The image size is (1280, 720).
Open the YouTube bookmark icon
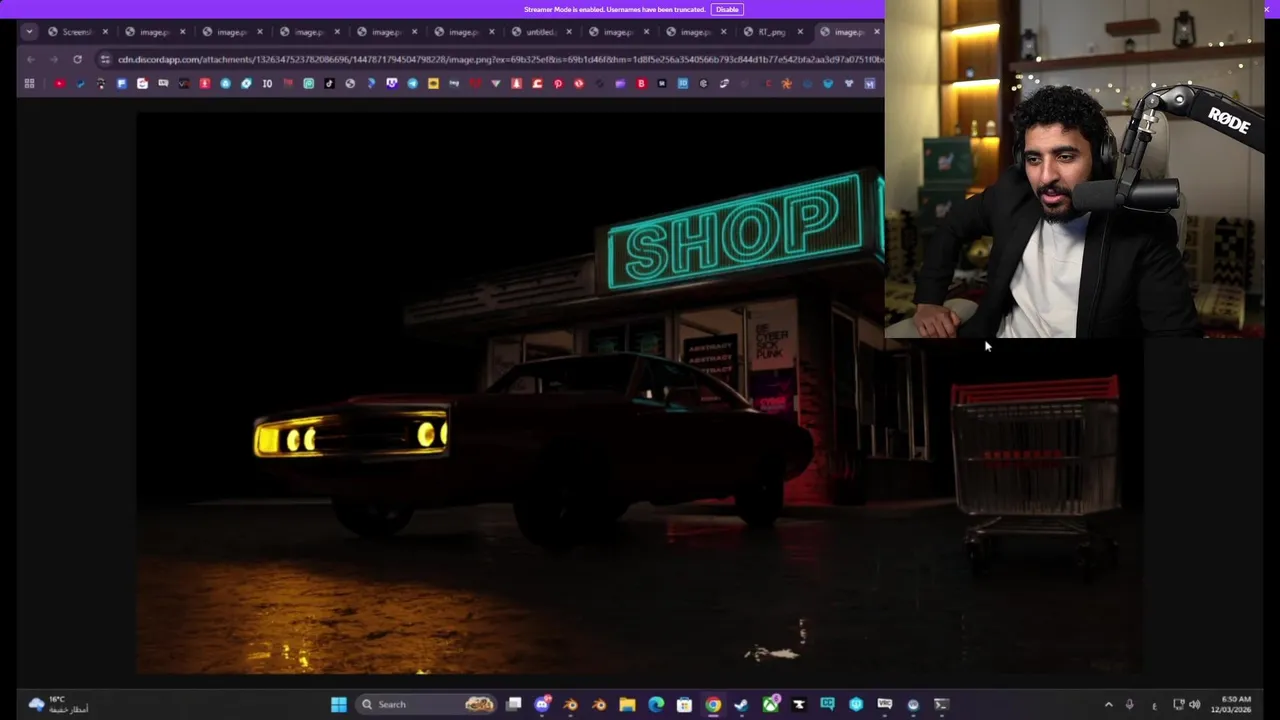(59, 84)
